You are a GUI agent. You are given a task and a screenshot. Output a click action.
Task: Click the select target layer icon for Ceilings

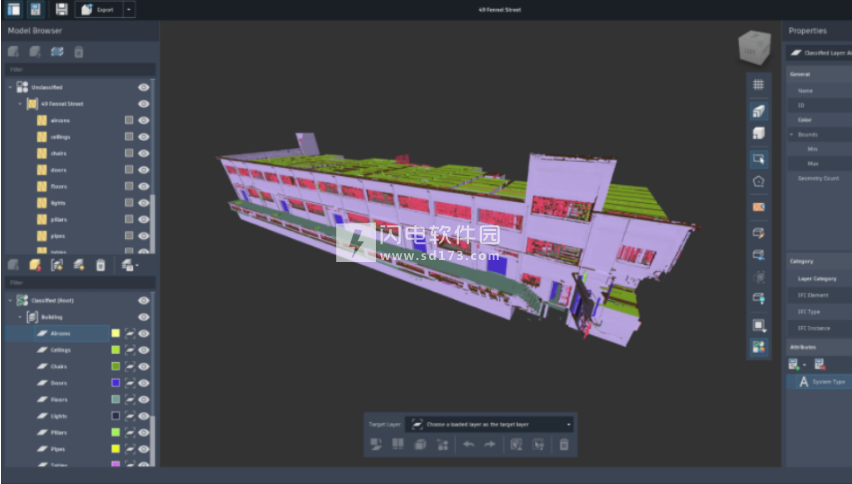coord(130,350)
